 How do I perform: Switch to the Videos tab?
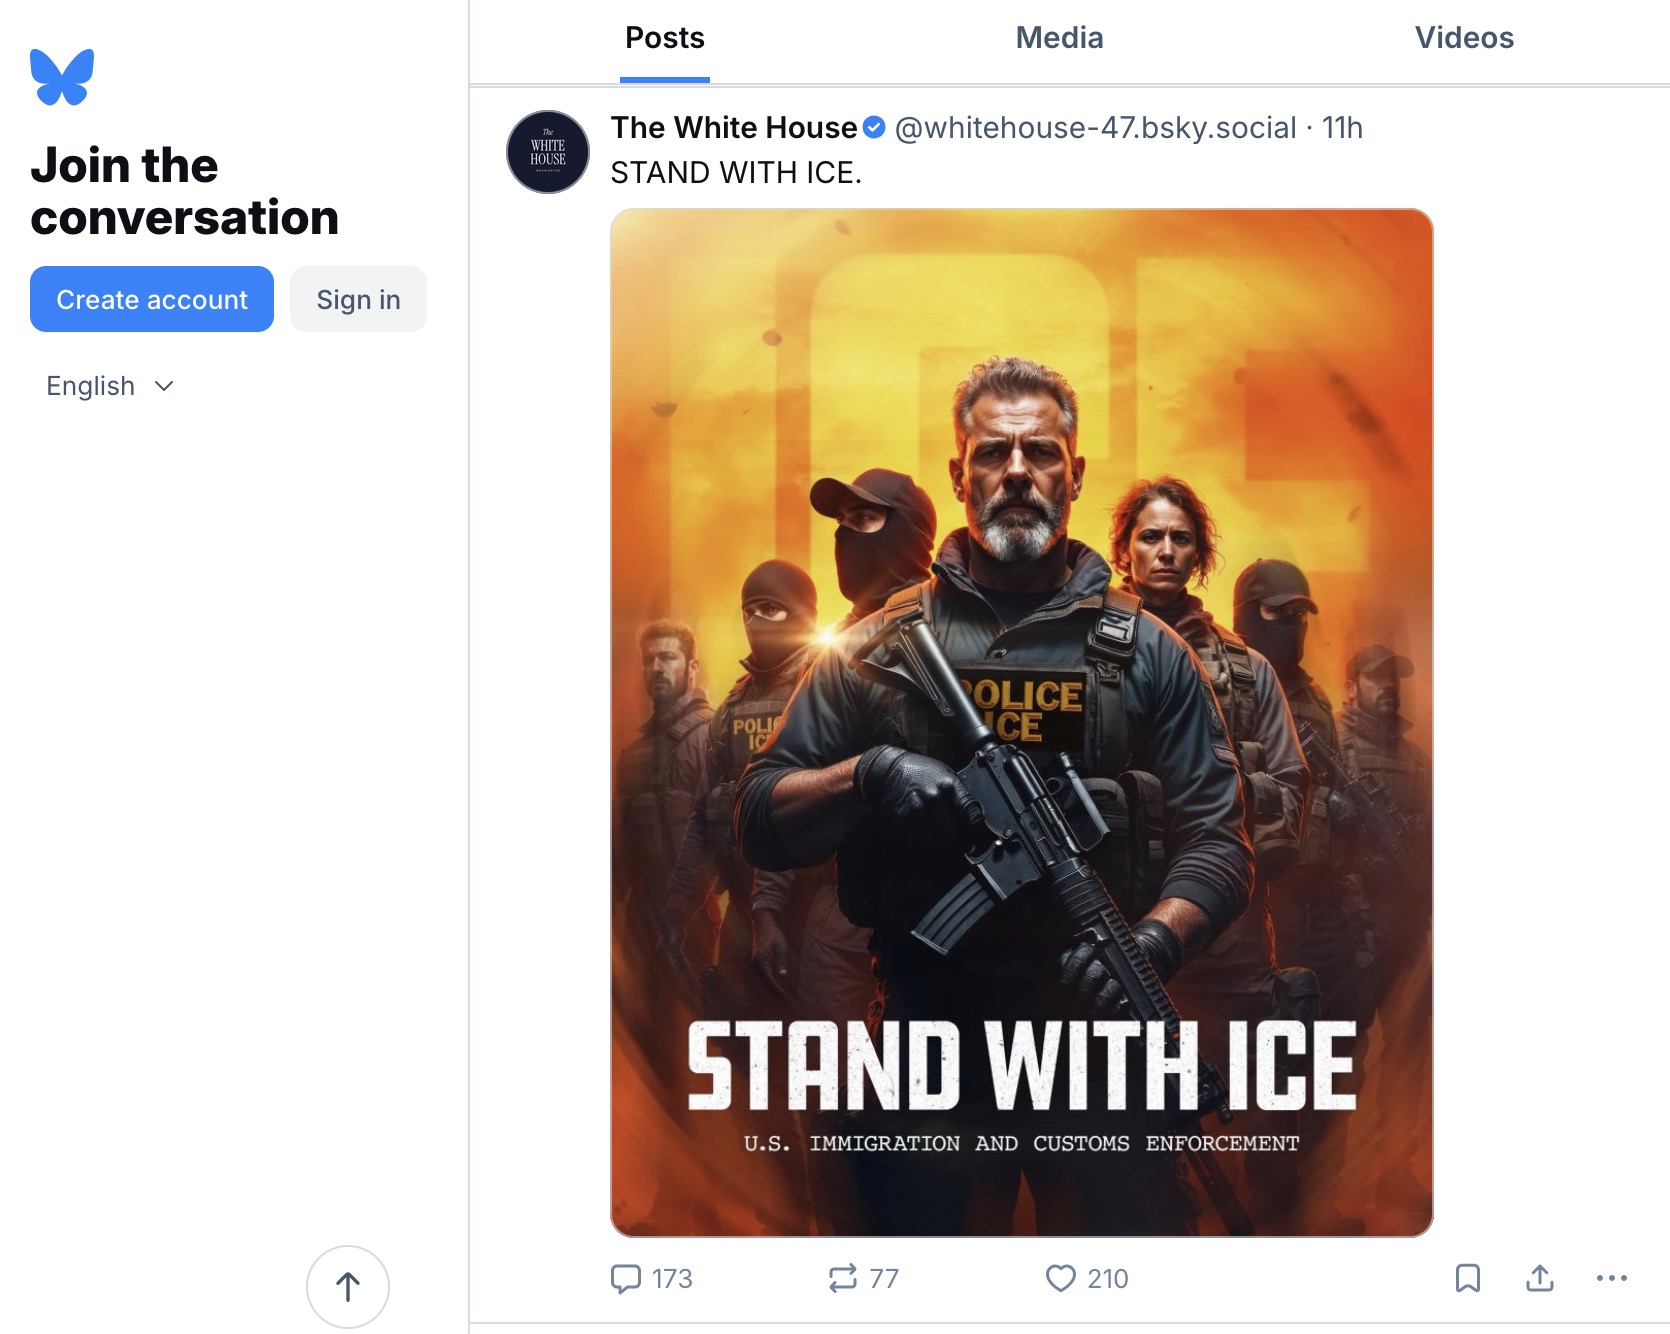pyautogui.click(x=1464, y=38)
